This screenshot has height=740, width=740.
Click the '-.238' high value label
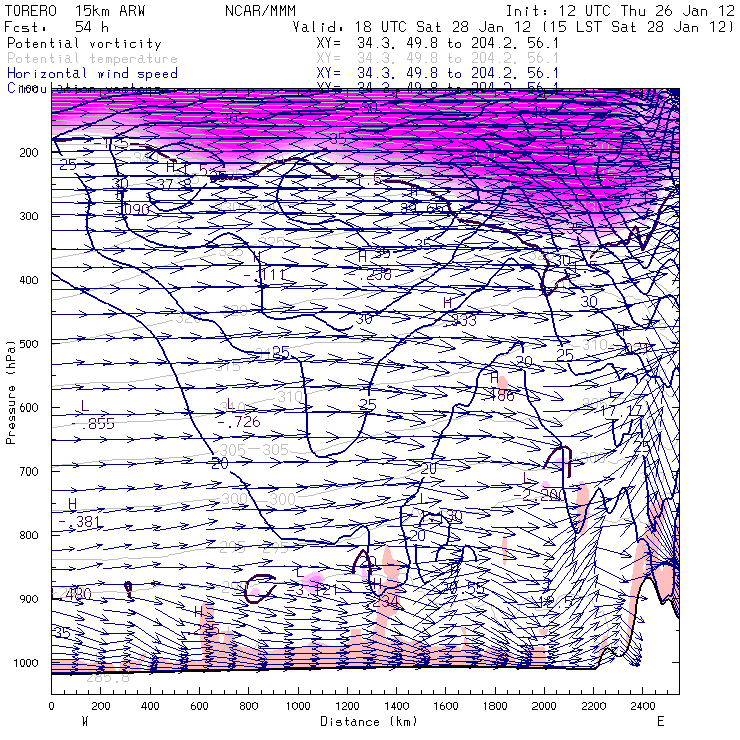(x=370, y=275)
